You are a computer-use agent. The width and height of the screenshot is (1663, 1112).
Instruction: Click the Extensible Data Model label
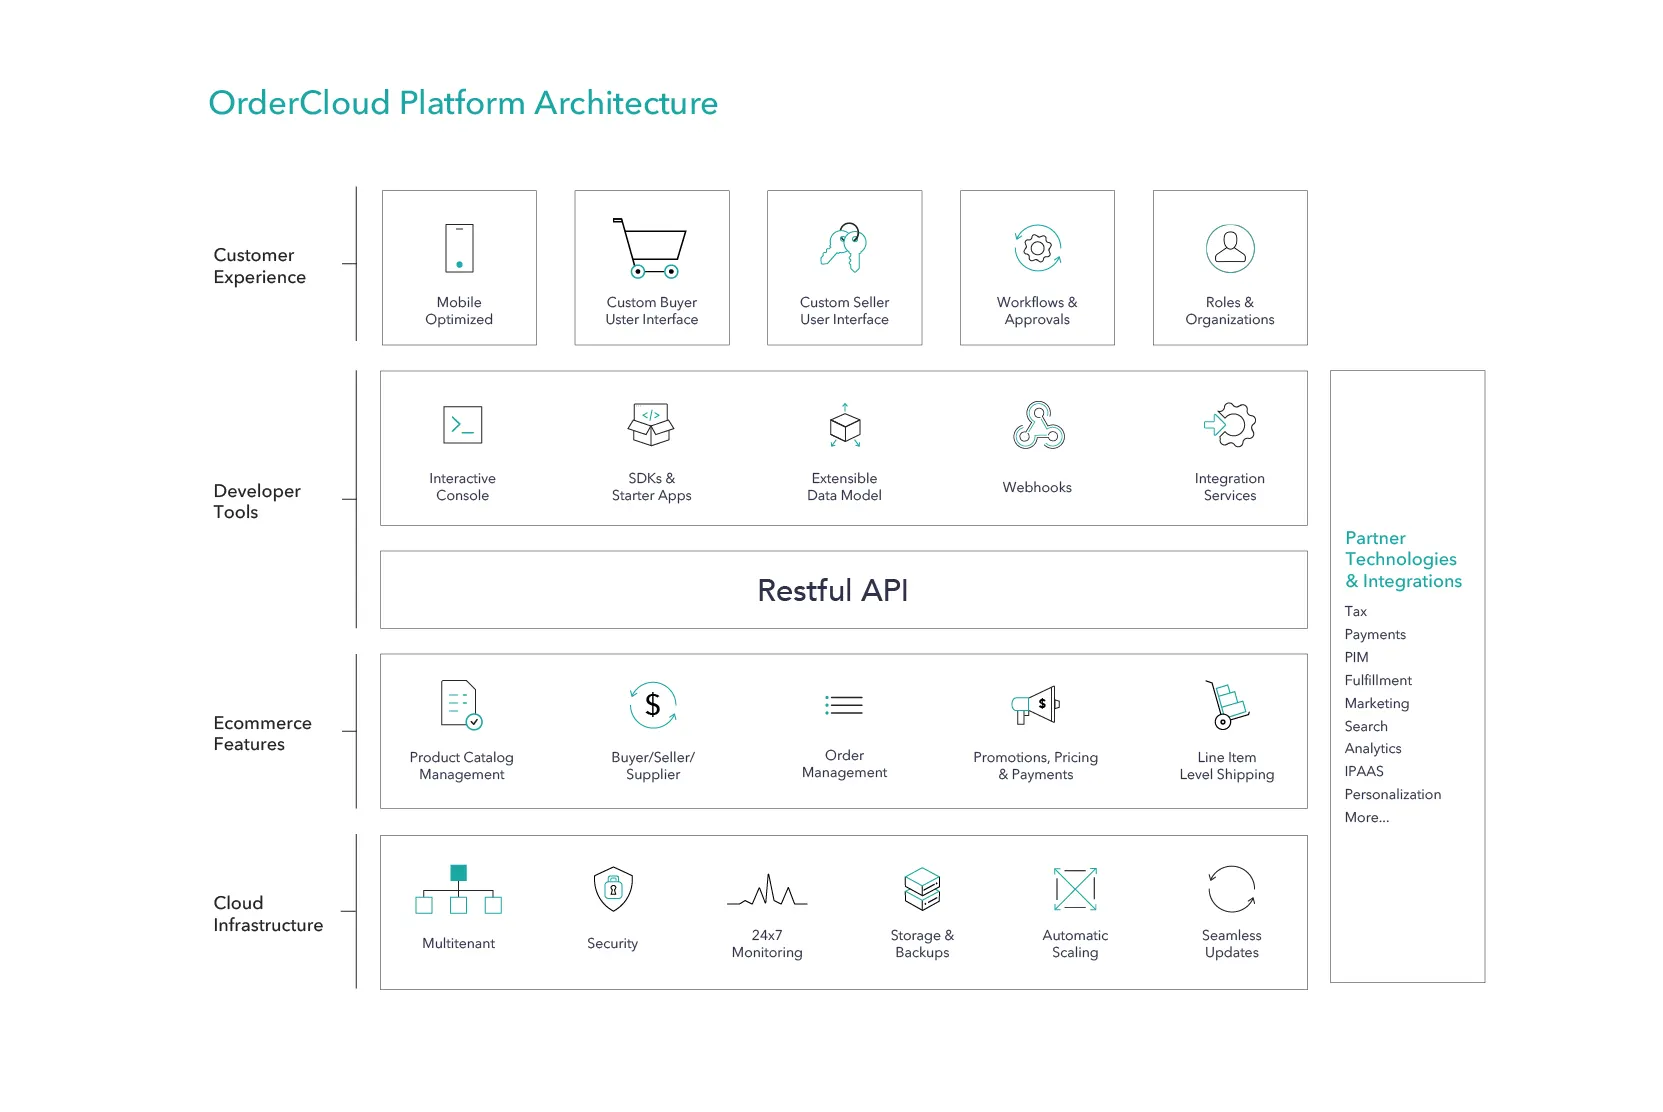click(x=845, y=487)
